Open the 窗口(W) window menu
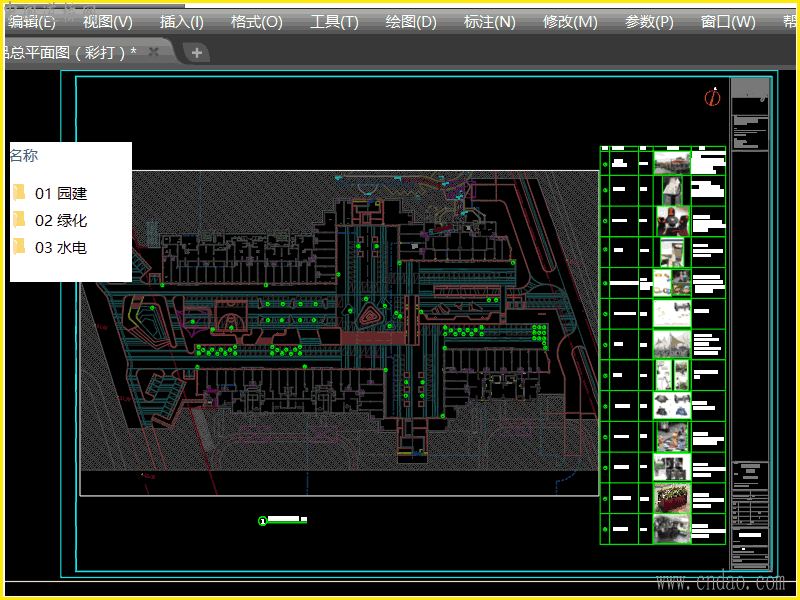The height and width of the screenshot is (600, 800). click(728, 22)
